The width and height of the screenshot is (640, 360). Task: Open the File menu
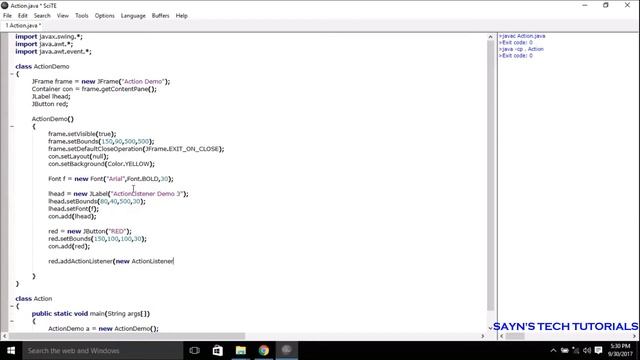coord(7,16)
